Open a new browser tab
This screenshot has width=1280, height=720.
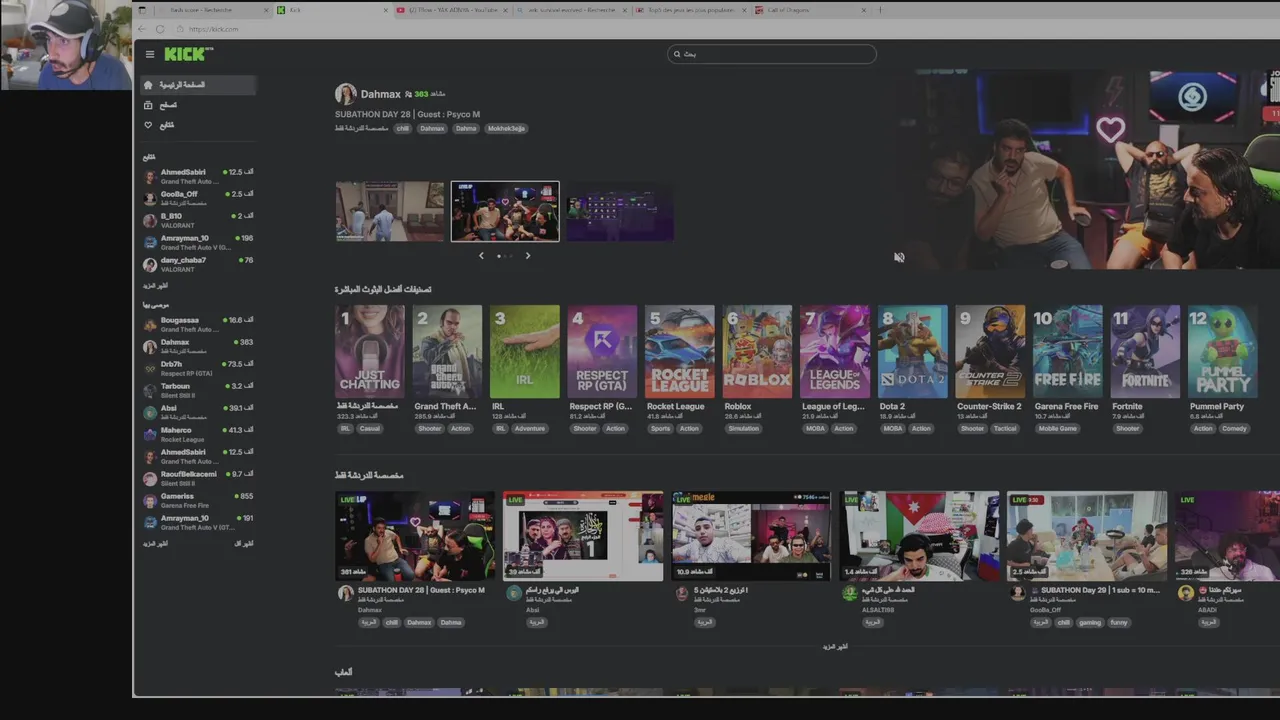click(880, 10)
